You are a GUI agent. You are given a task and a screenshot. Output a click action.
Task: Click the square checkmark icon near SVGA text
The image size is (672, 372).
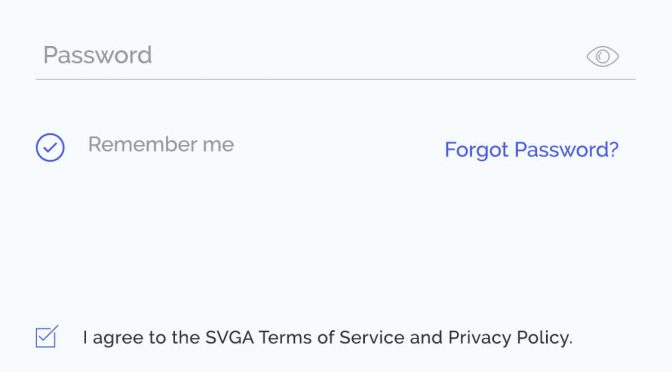click(x=47, y=337)
